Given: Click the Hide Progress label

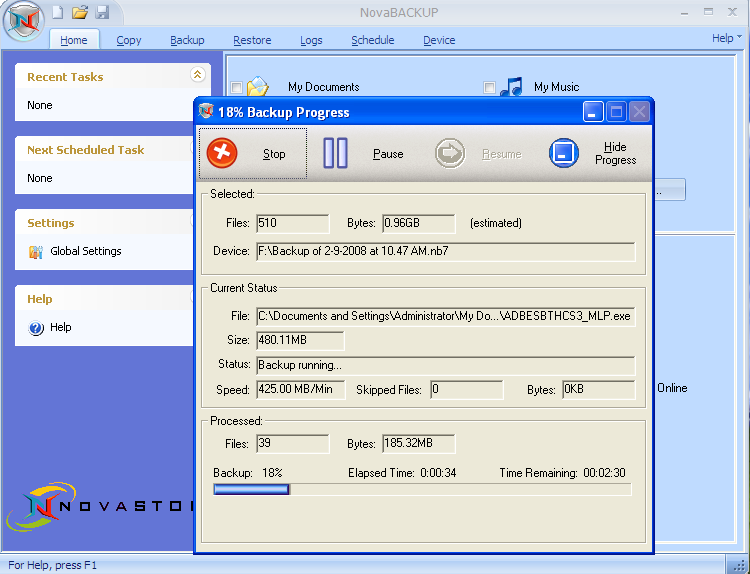Looking at the screenshot, I should click(x=616, y=154).
